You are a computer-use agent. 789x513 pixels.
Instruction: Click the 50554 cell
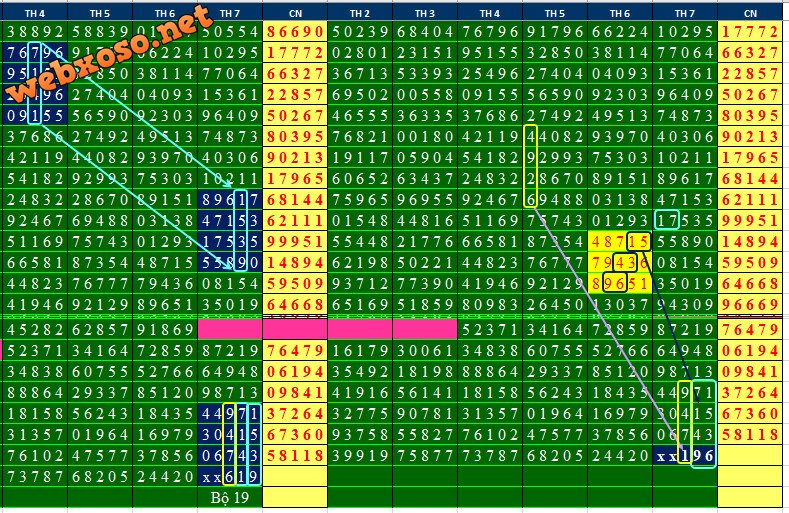(230, 32)
